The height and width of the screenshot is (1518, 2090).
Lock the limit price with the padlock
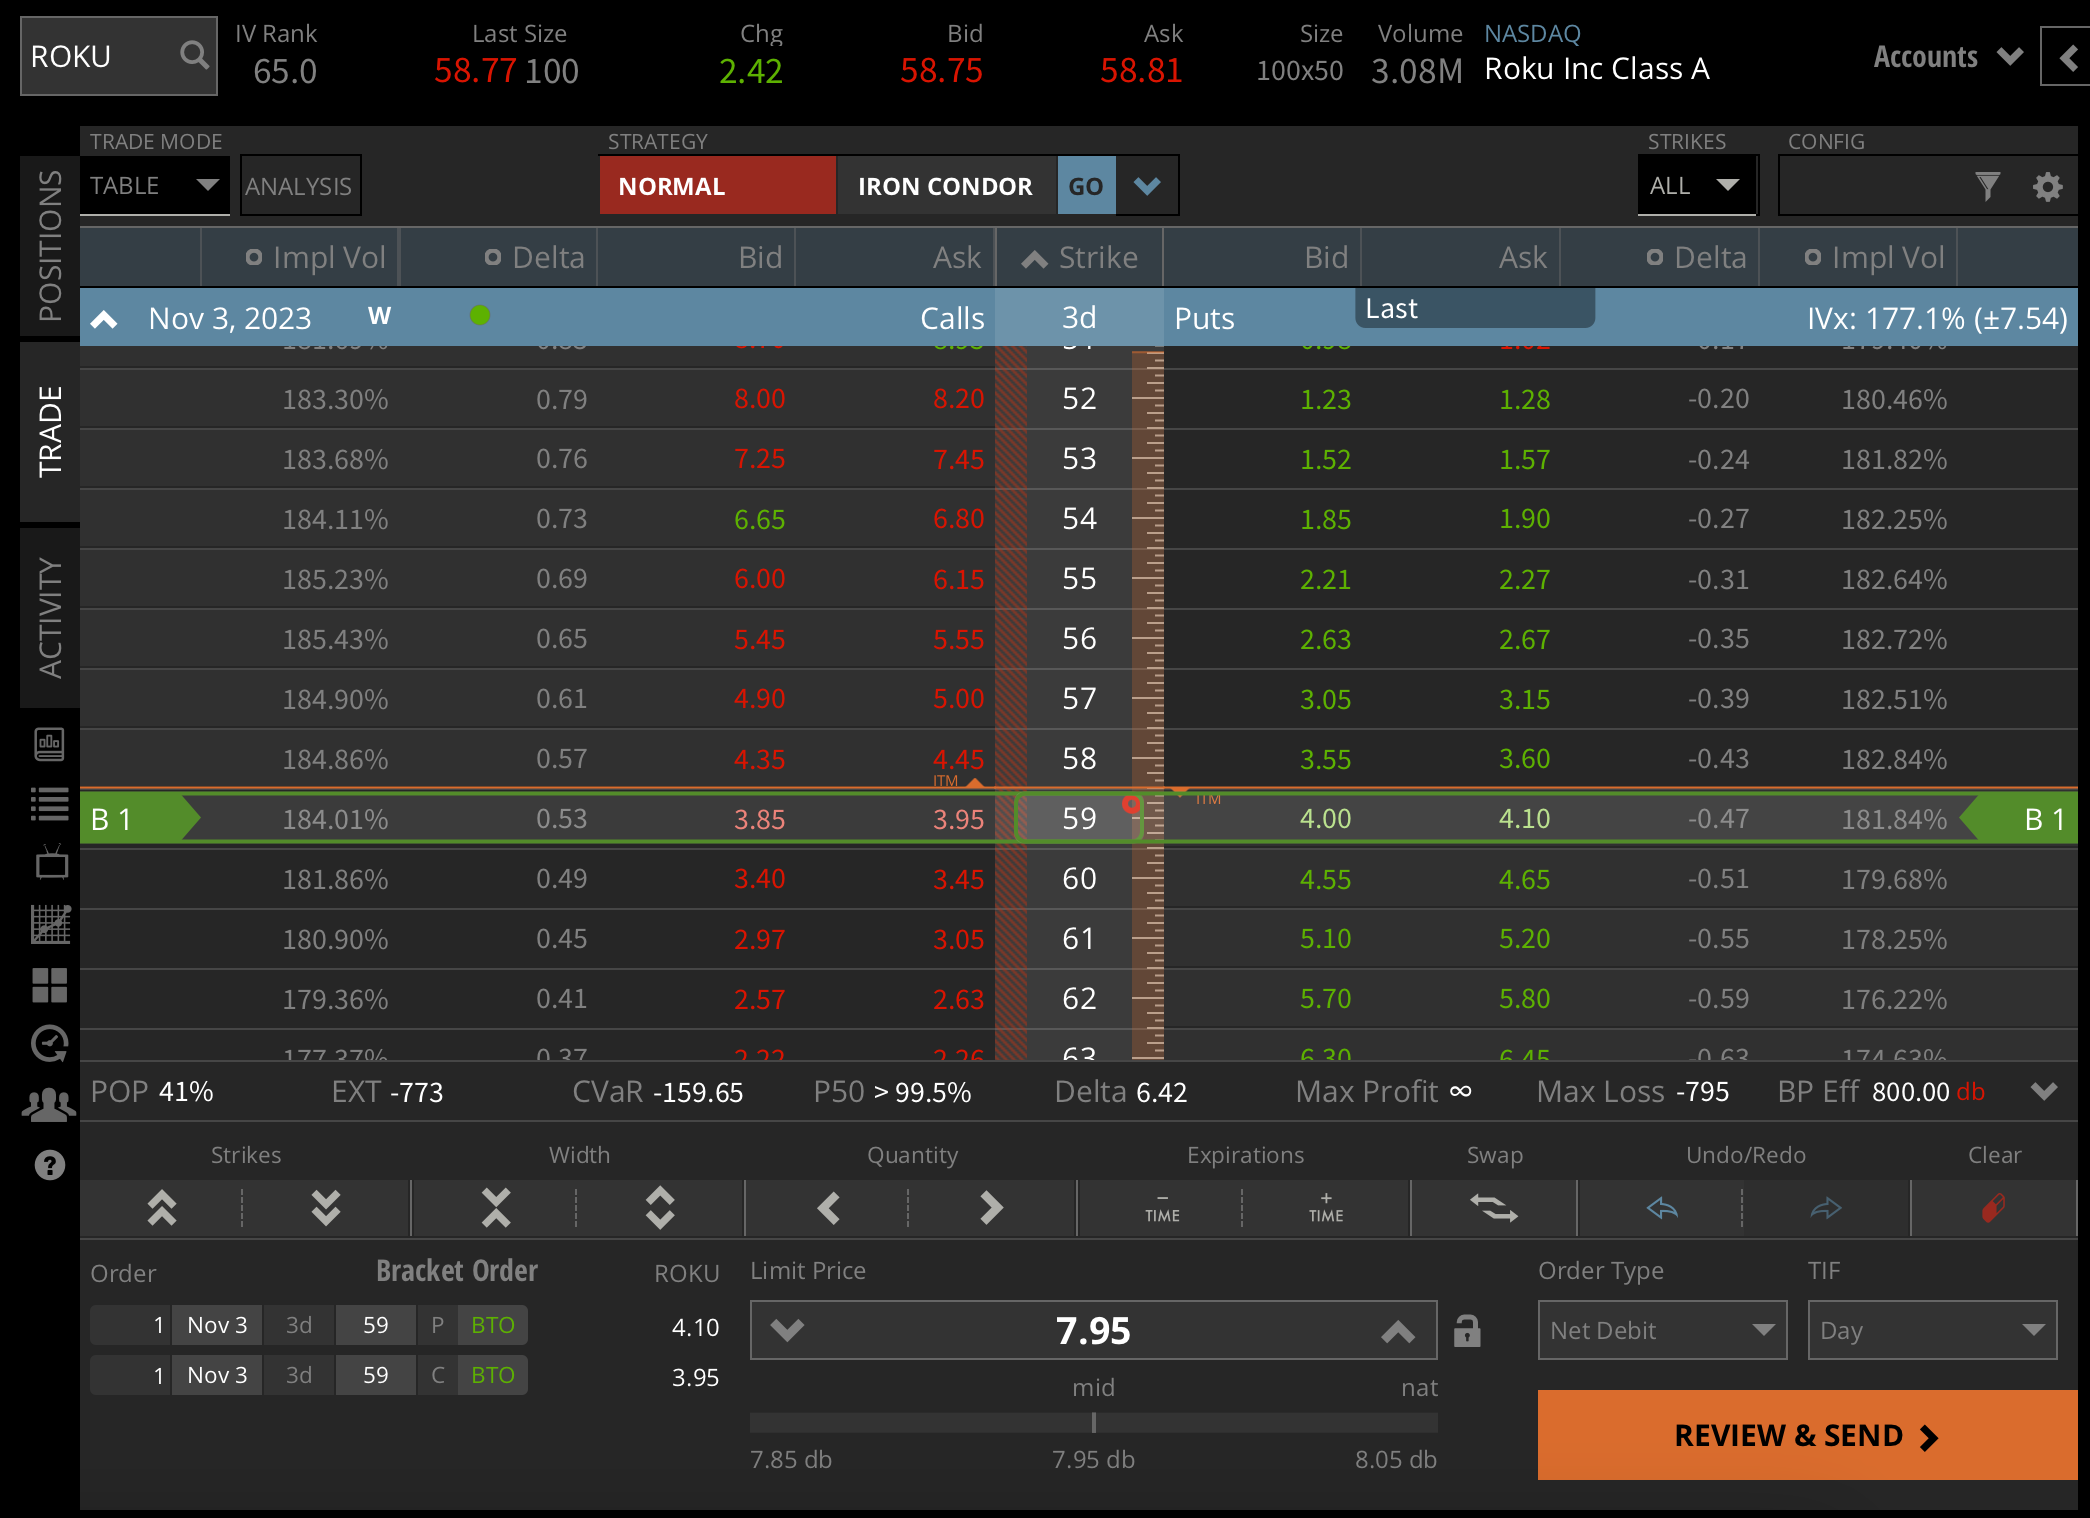[x=1467, y=1331]
